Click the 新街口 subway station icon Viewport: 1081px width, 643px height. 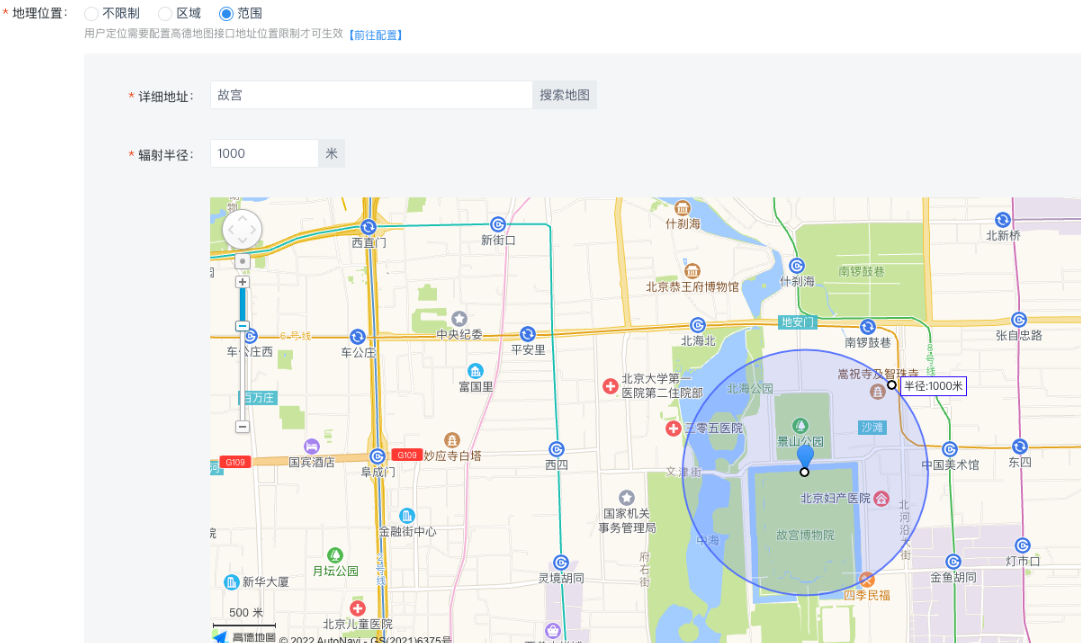[498, 224]
